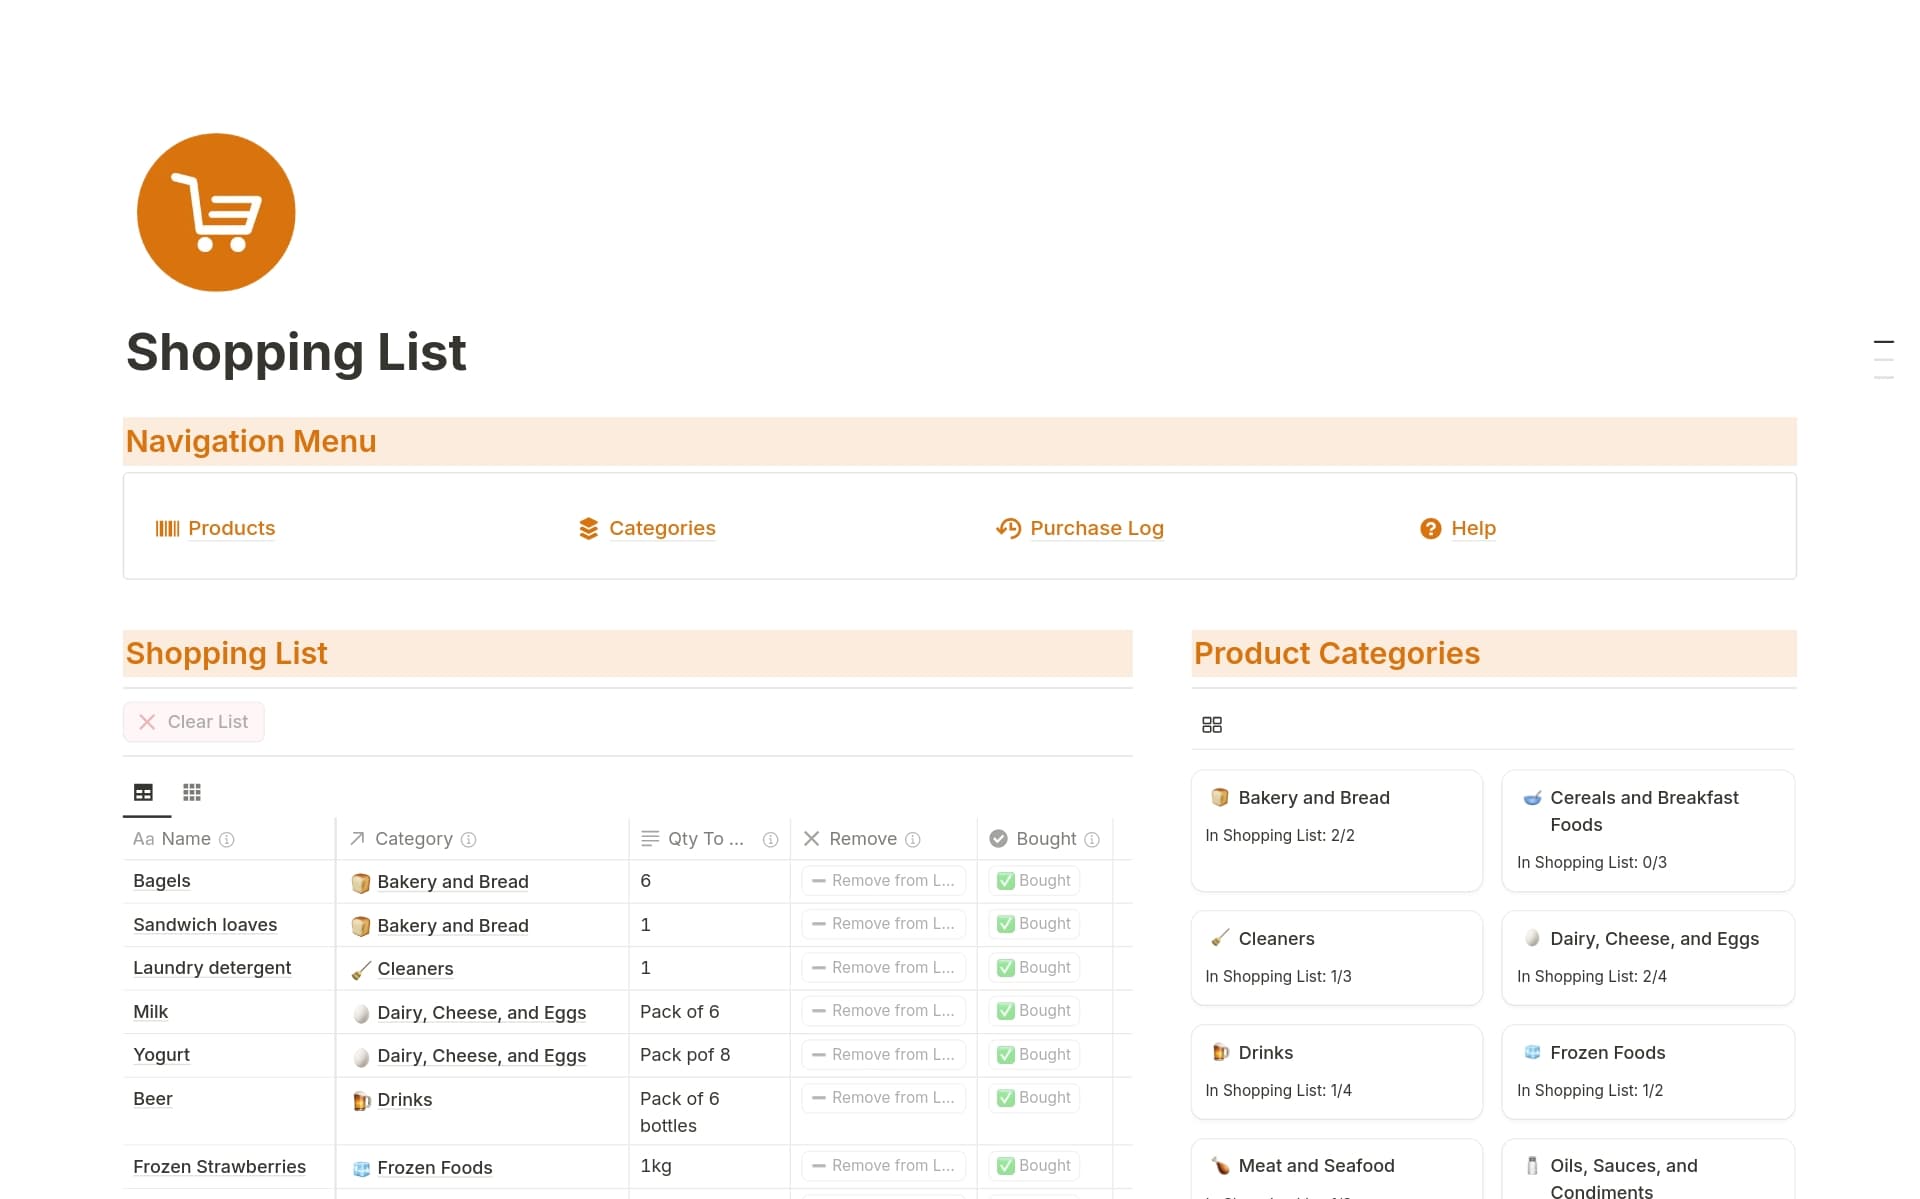The width and height of the screenshot is (1920, 1199).
Task: Click the table of contents outline lines
Action: 1883,360
